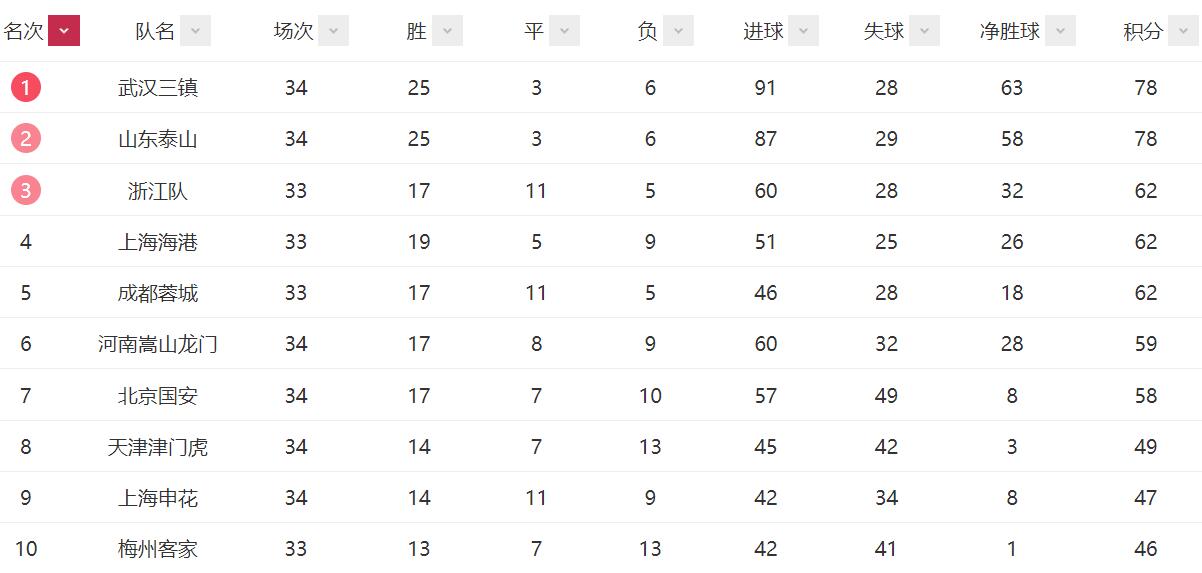Viewport: 1202px width, 573px height.
Task: Click the rank 3 badge icon
Action: (x=26, y=190)
